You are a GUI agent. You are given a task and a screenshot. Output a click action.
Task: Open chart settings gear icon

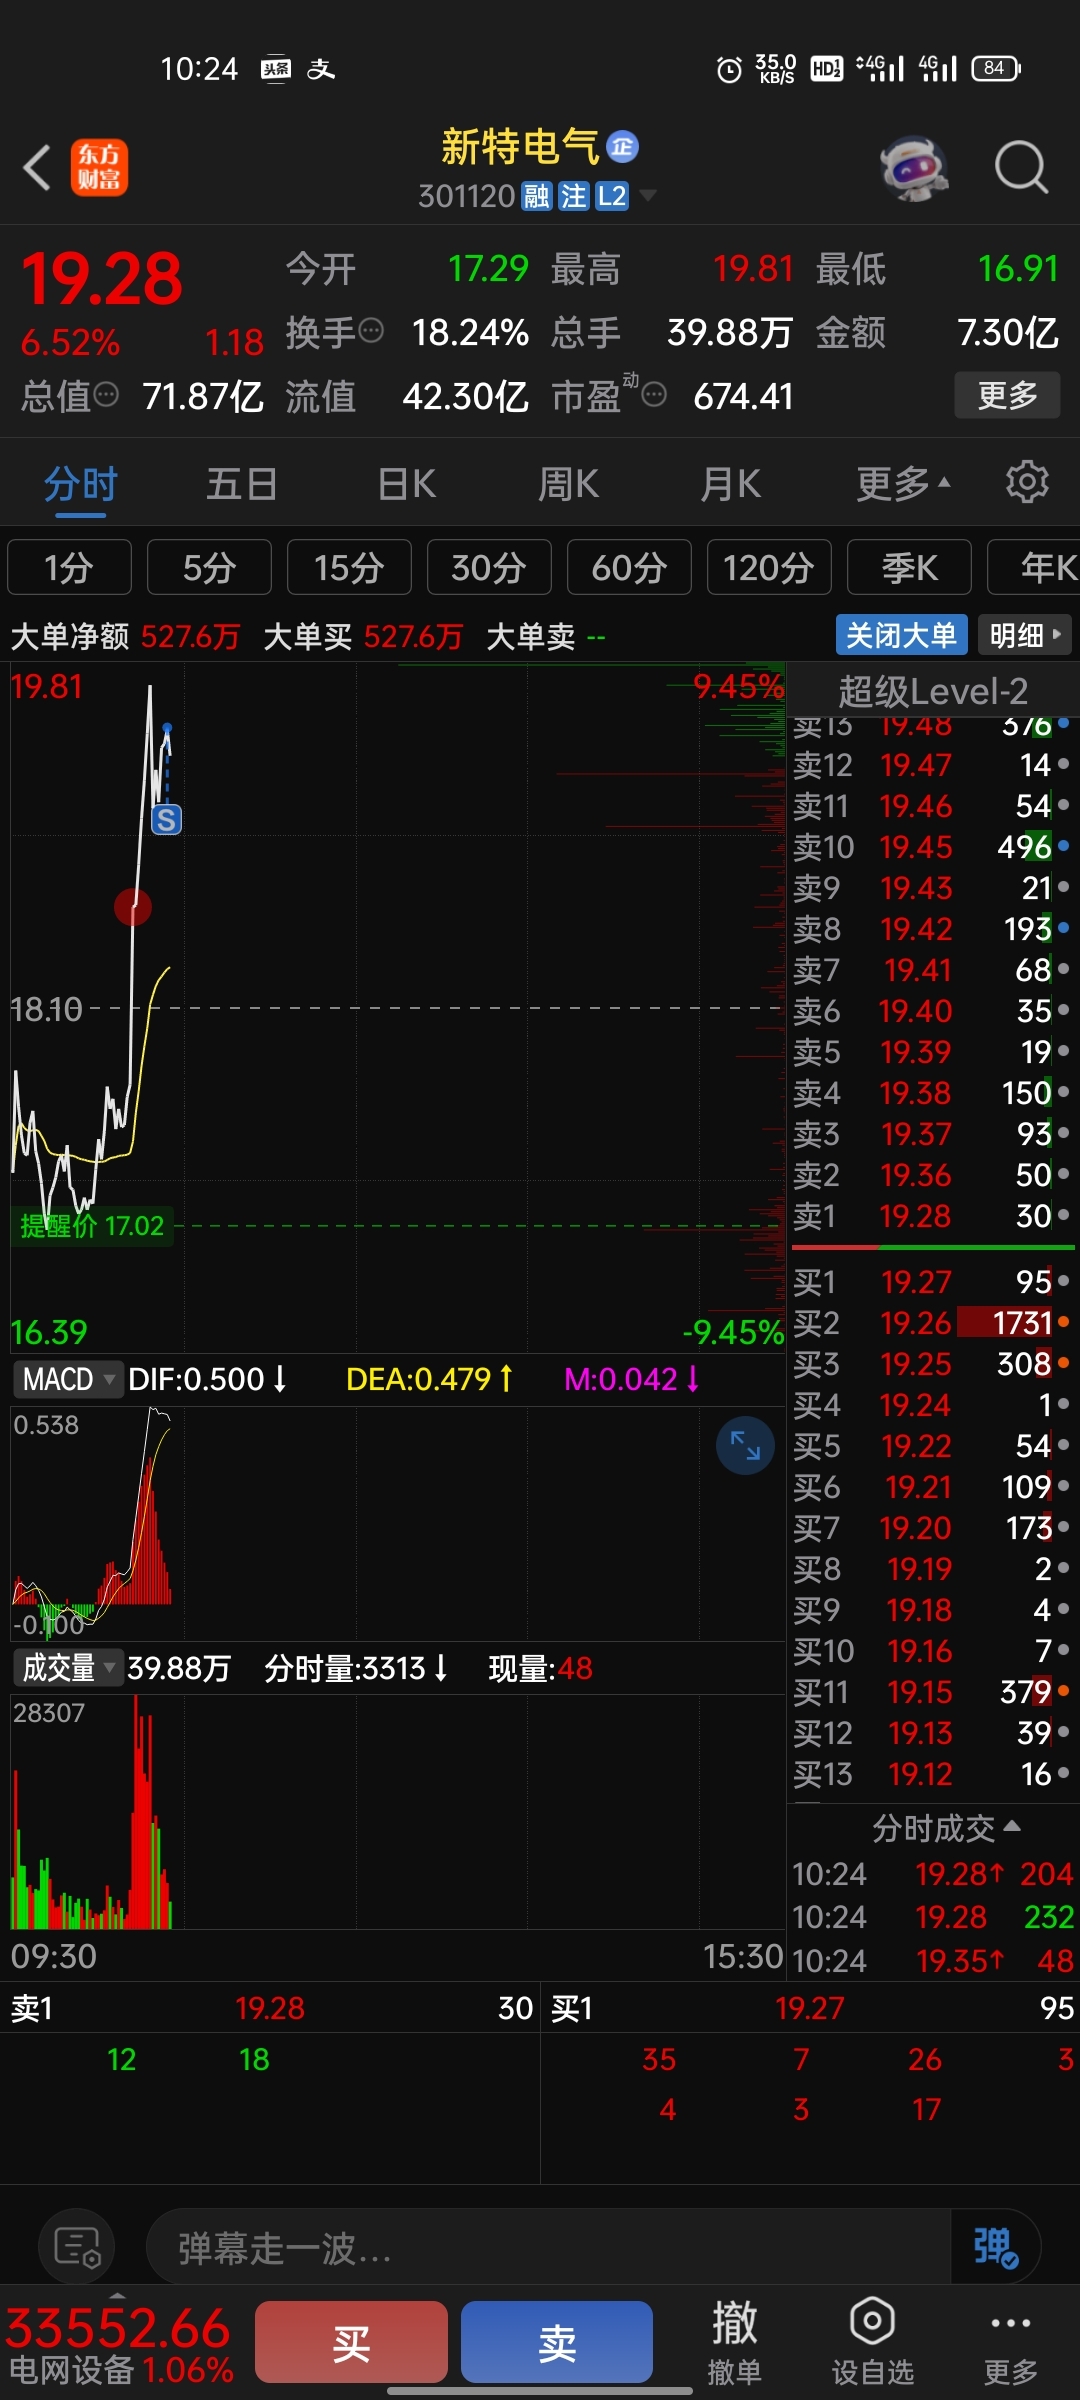(x=1027, y=482)
